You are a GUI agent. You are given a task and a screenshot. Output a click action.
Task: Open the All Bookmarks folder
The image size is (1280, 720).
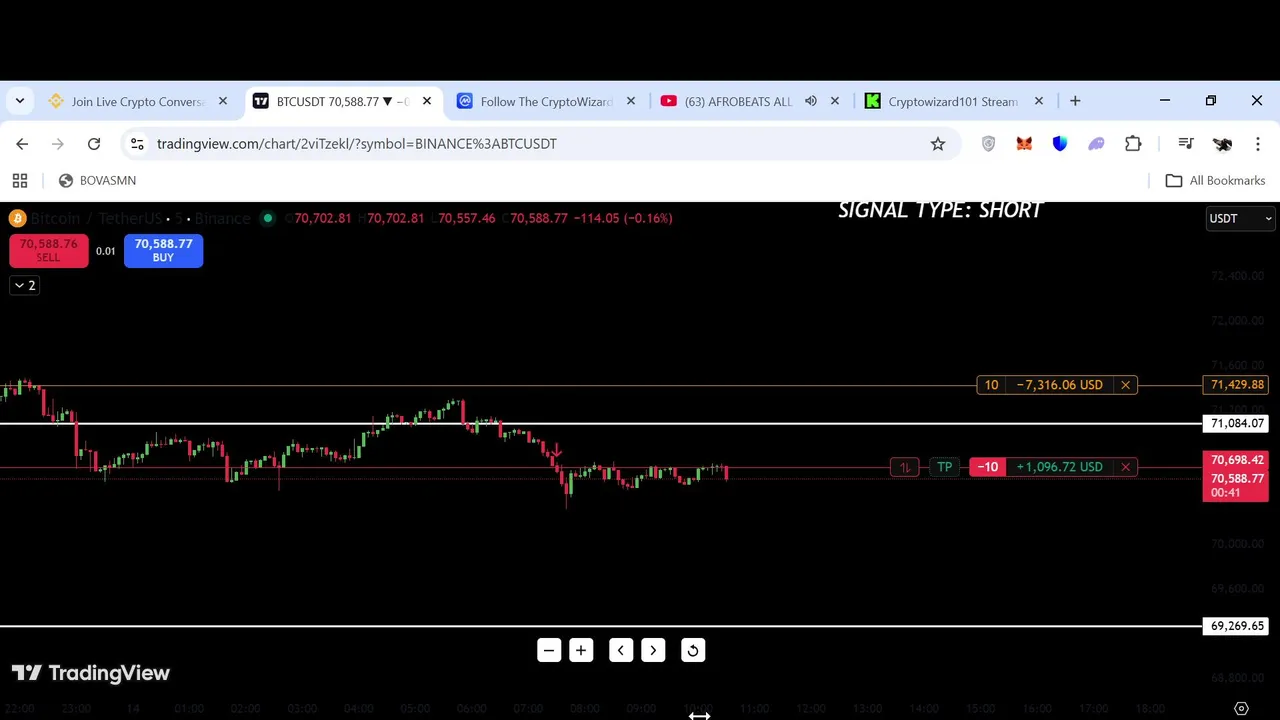[1216, 181]
